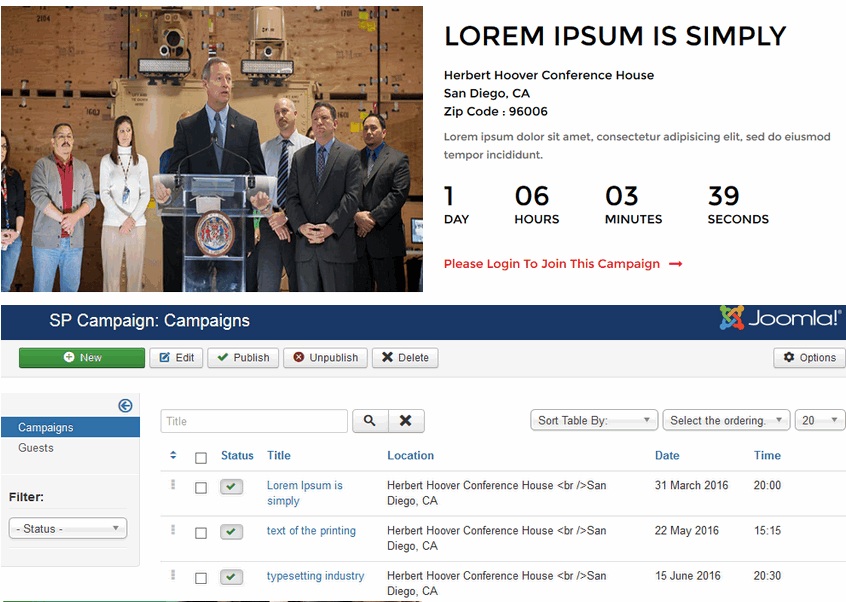This screenshot has width=846, height=602.
Task: Check the select-all checkbox in table header
Action: pyautogui.click(x=201, y=458)
